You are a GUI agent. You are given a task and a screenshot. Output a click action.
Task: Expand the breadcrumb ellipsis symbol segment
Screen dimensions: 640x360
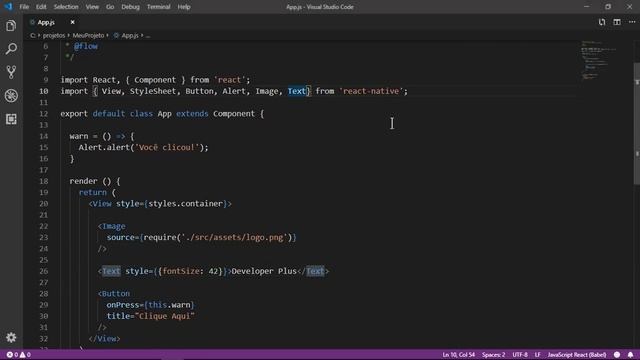[148, 36]
